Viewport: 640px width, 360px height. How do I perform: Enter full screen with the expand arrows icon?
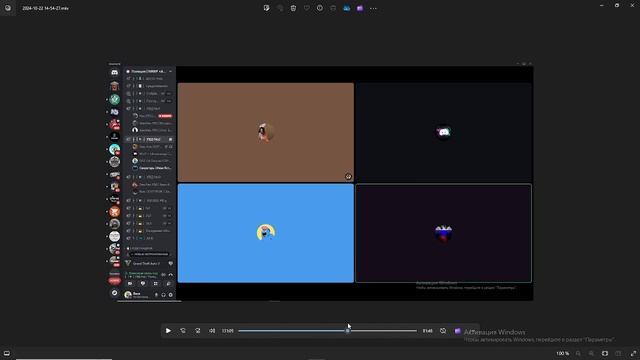click(x=633, y=353)
